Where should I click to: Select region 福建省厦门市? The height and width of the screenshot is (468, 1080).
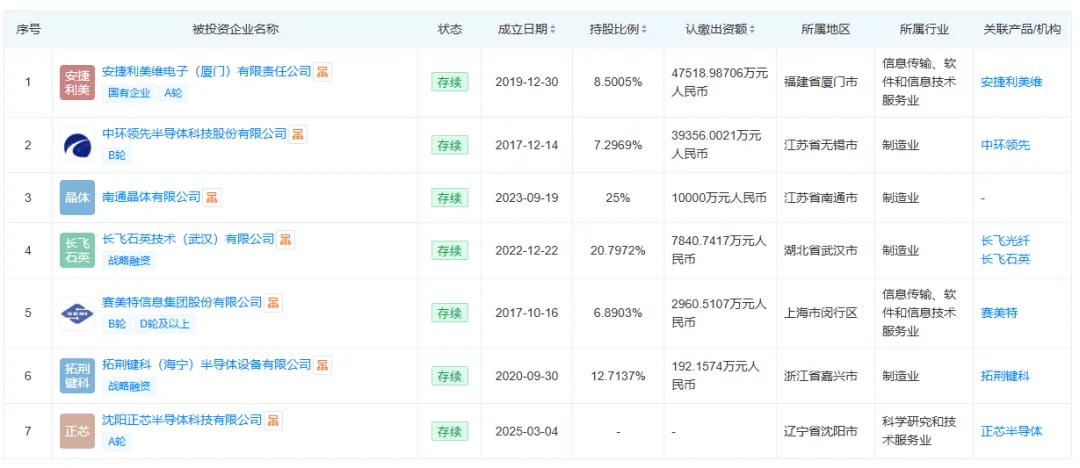820,82
